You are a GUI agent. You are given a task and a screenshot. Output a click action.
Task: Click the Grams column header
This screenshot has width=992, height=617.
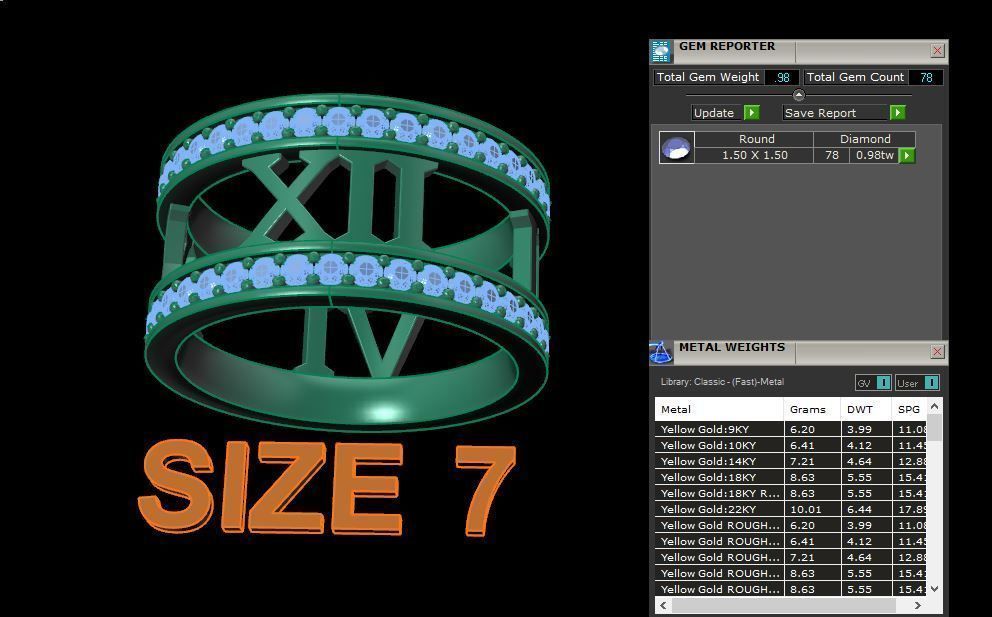[x=812, y=409]
